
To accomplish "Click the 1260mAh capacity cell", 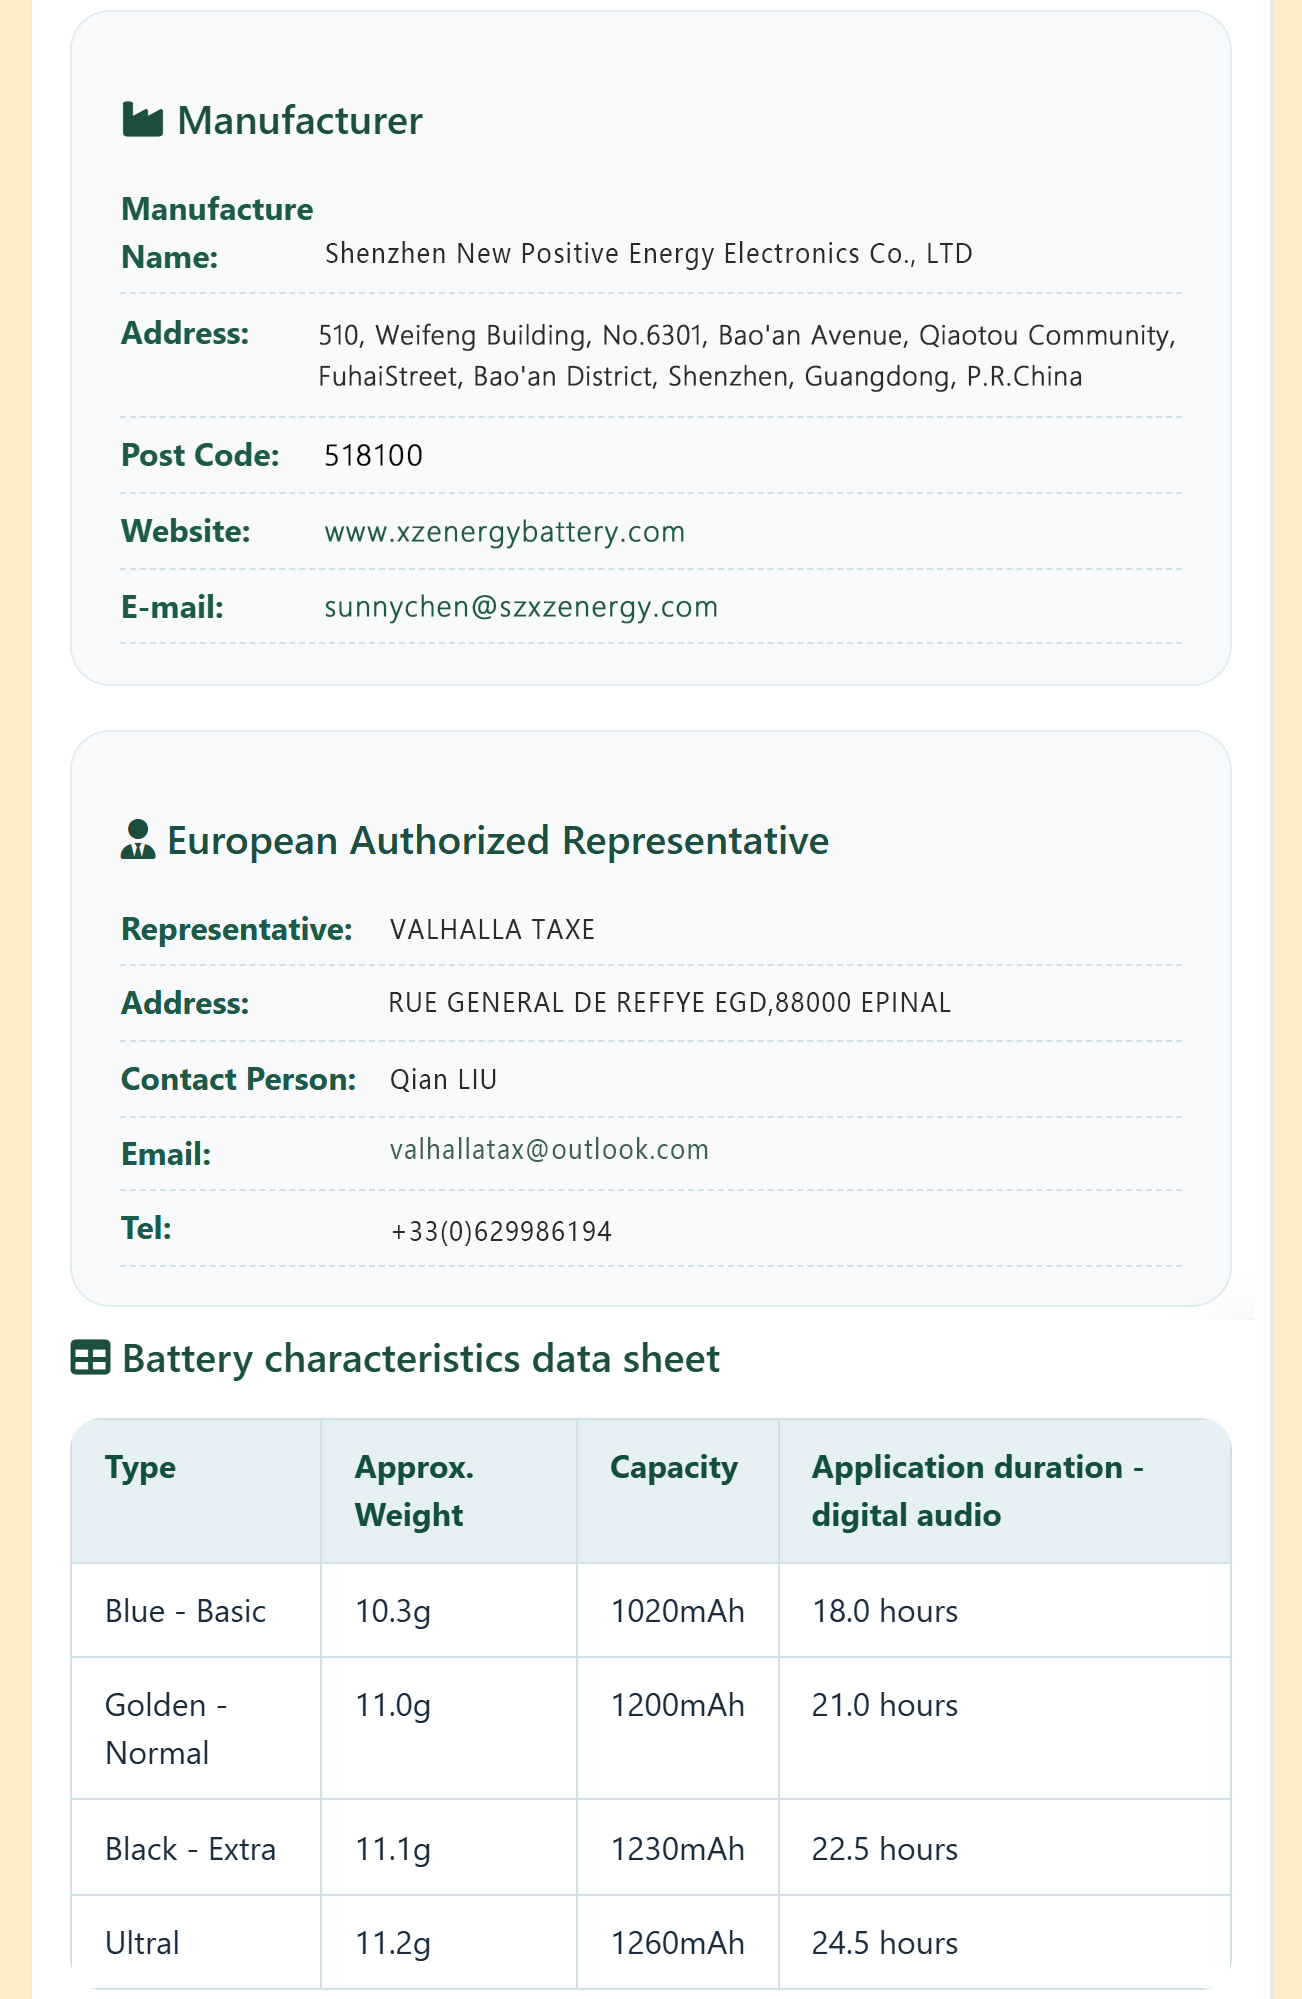I will (678, 1943).
